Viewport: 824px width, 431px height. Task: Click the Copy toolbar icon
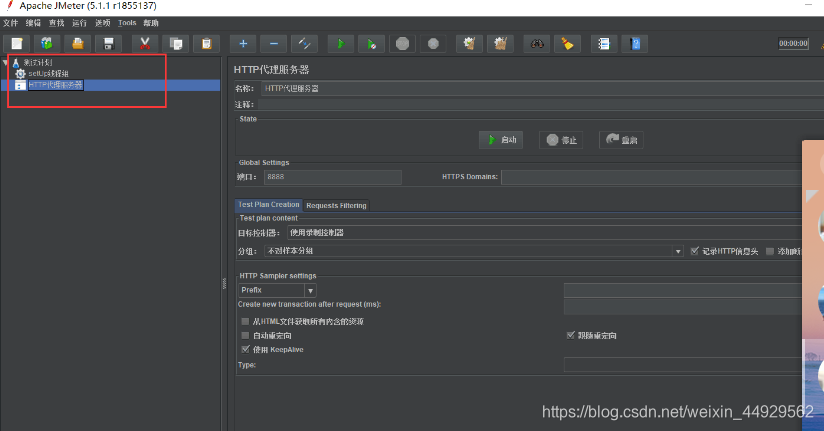[x=176, y=44]
